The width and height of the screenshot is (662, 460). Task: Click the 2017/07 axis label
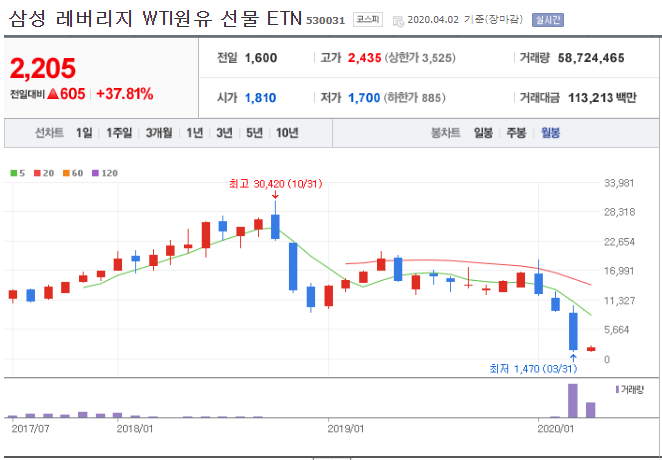pyautogui.click(x=30, y=429)
